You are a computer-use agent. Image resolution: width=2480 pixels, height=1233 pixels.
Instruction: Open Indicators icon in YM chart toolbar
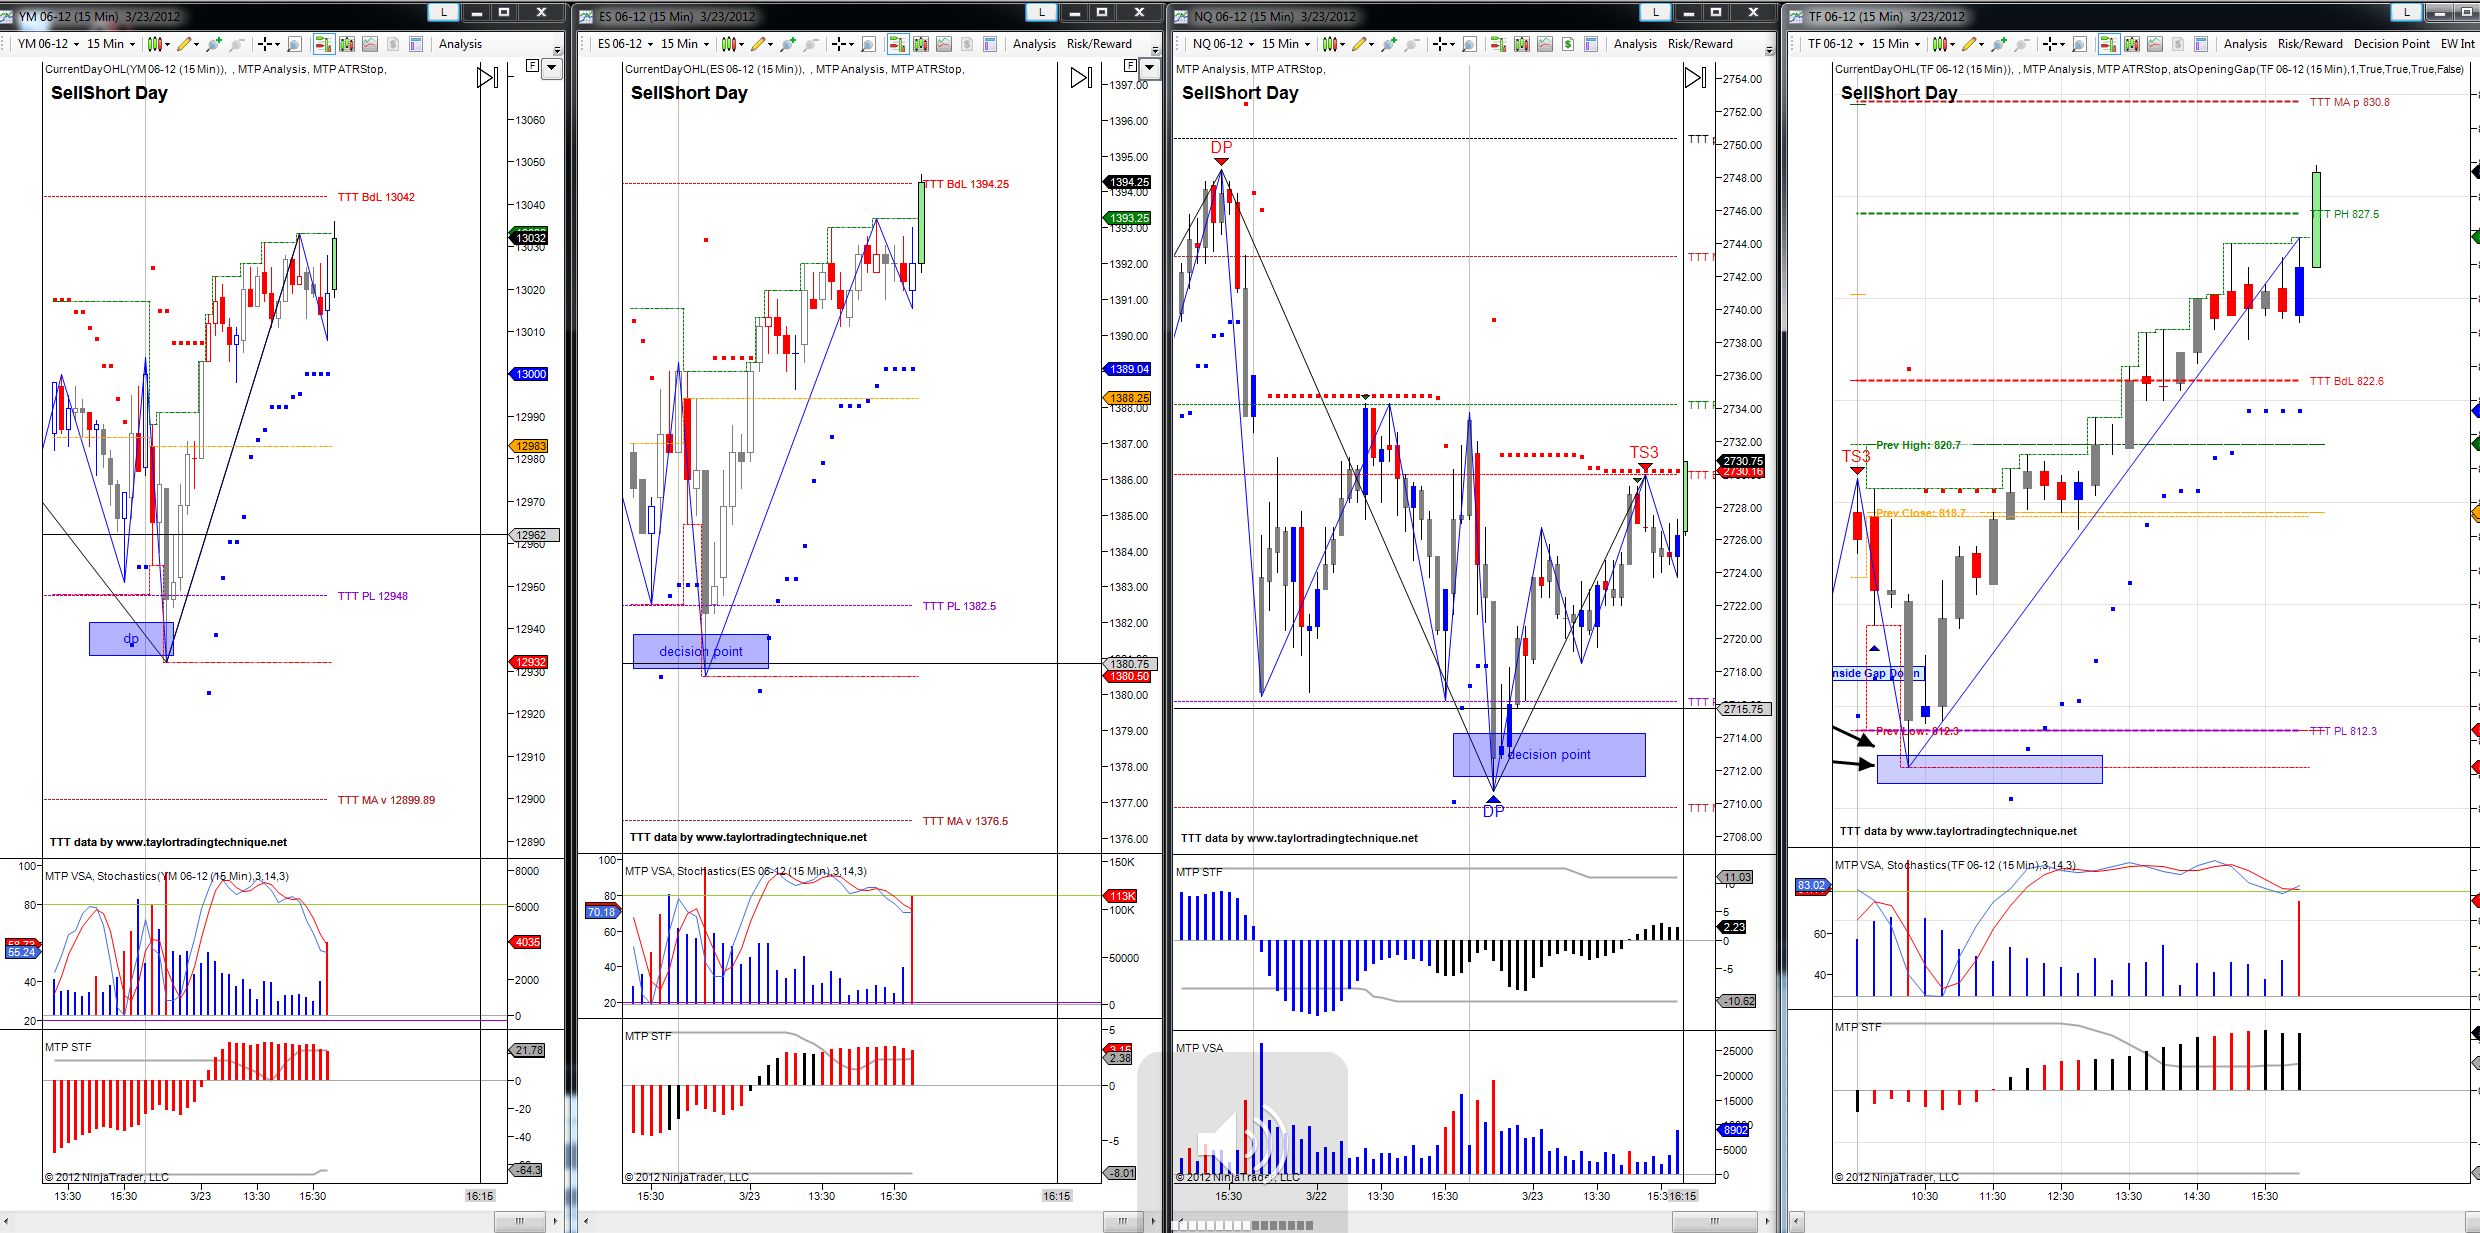pos(370,44)
